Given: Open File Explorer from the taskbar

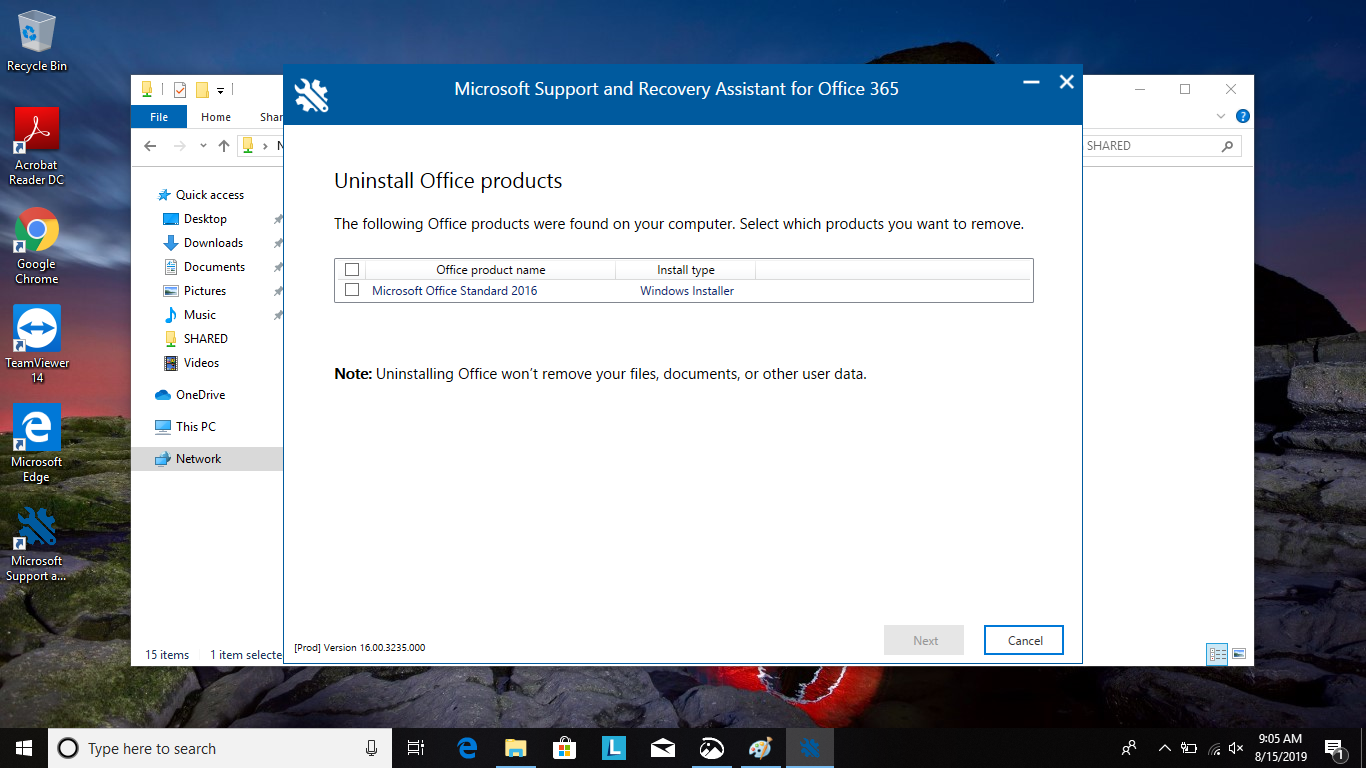Looking at the screenshot, I should coord(516,748).
